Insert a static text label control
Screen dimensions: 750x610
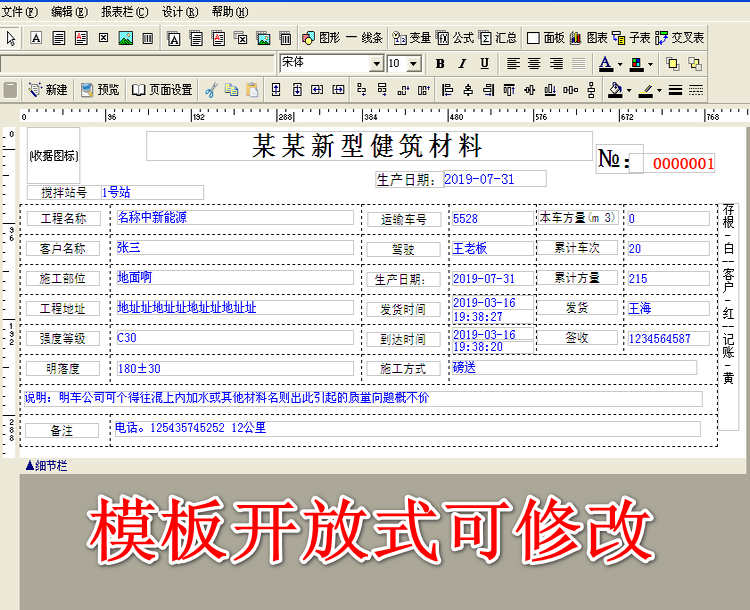[36, 38]
